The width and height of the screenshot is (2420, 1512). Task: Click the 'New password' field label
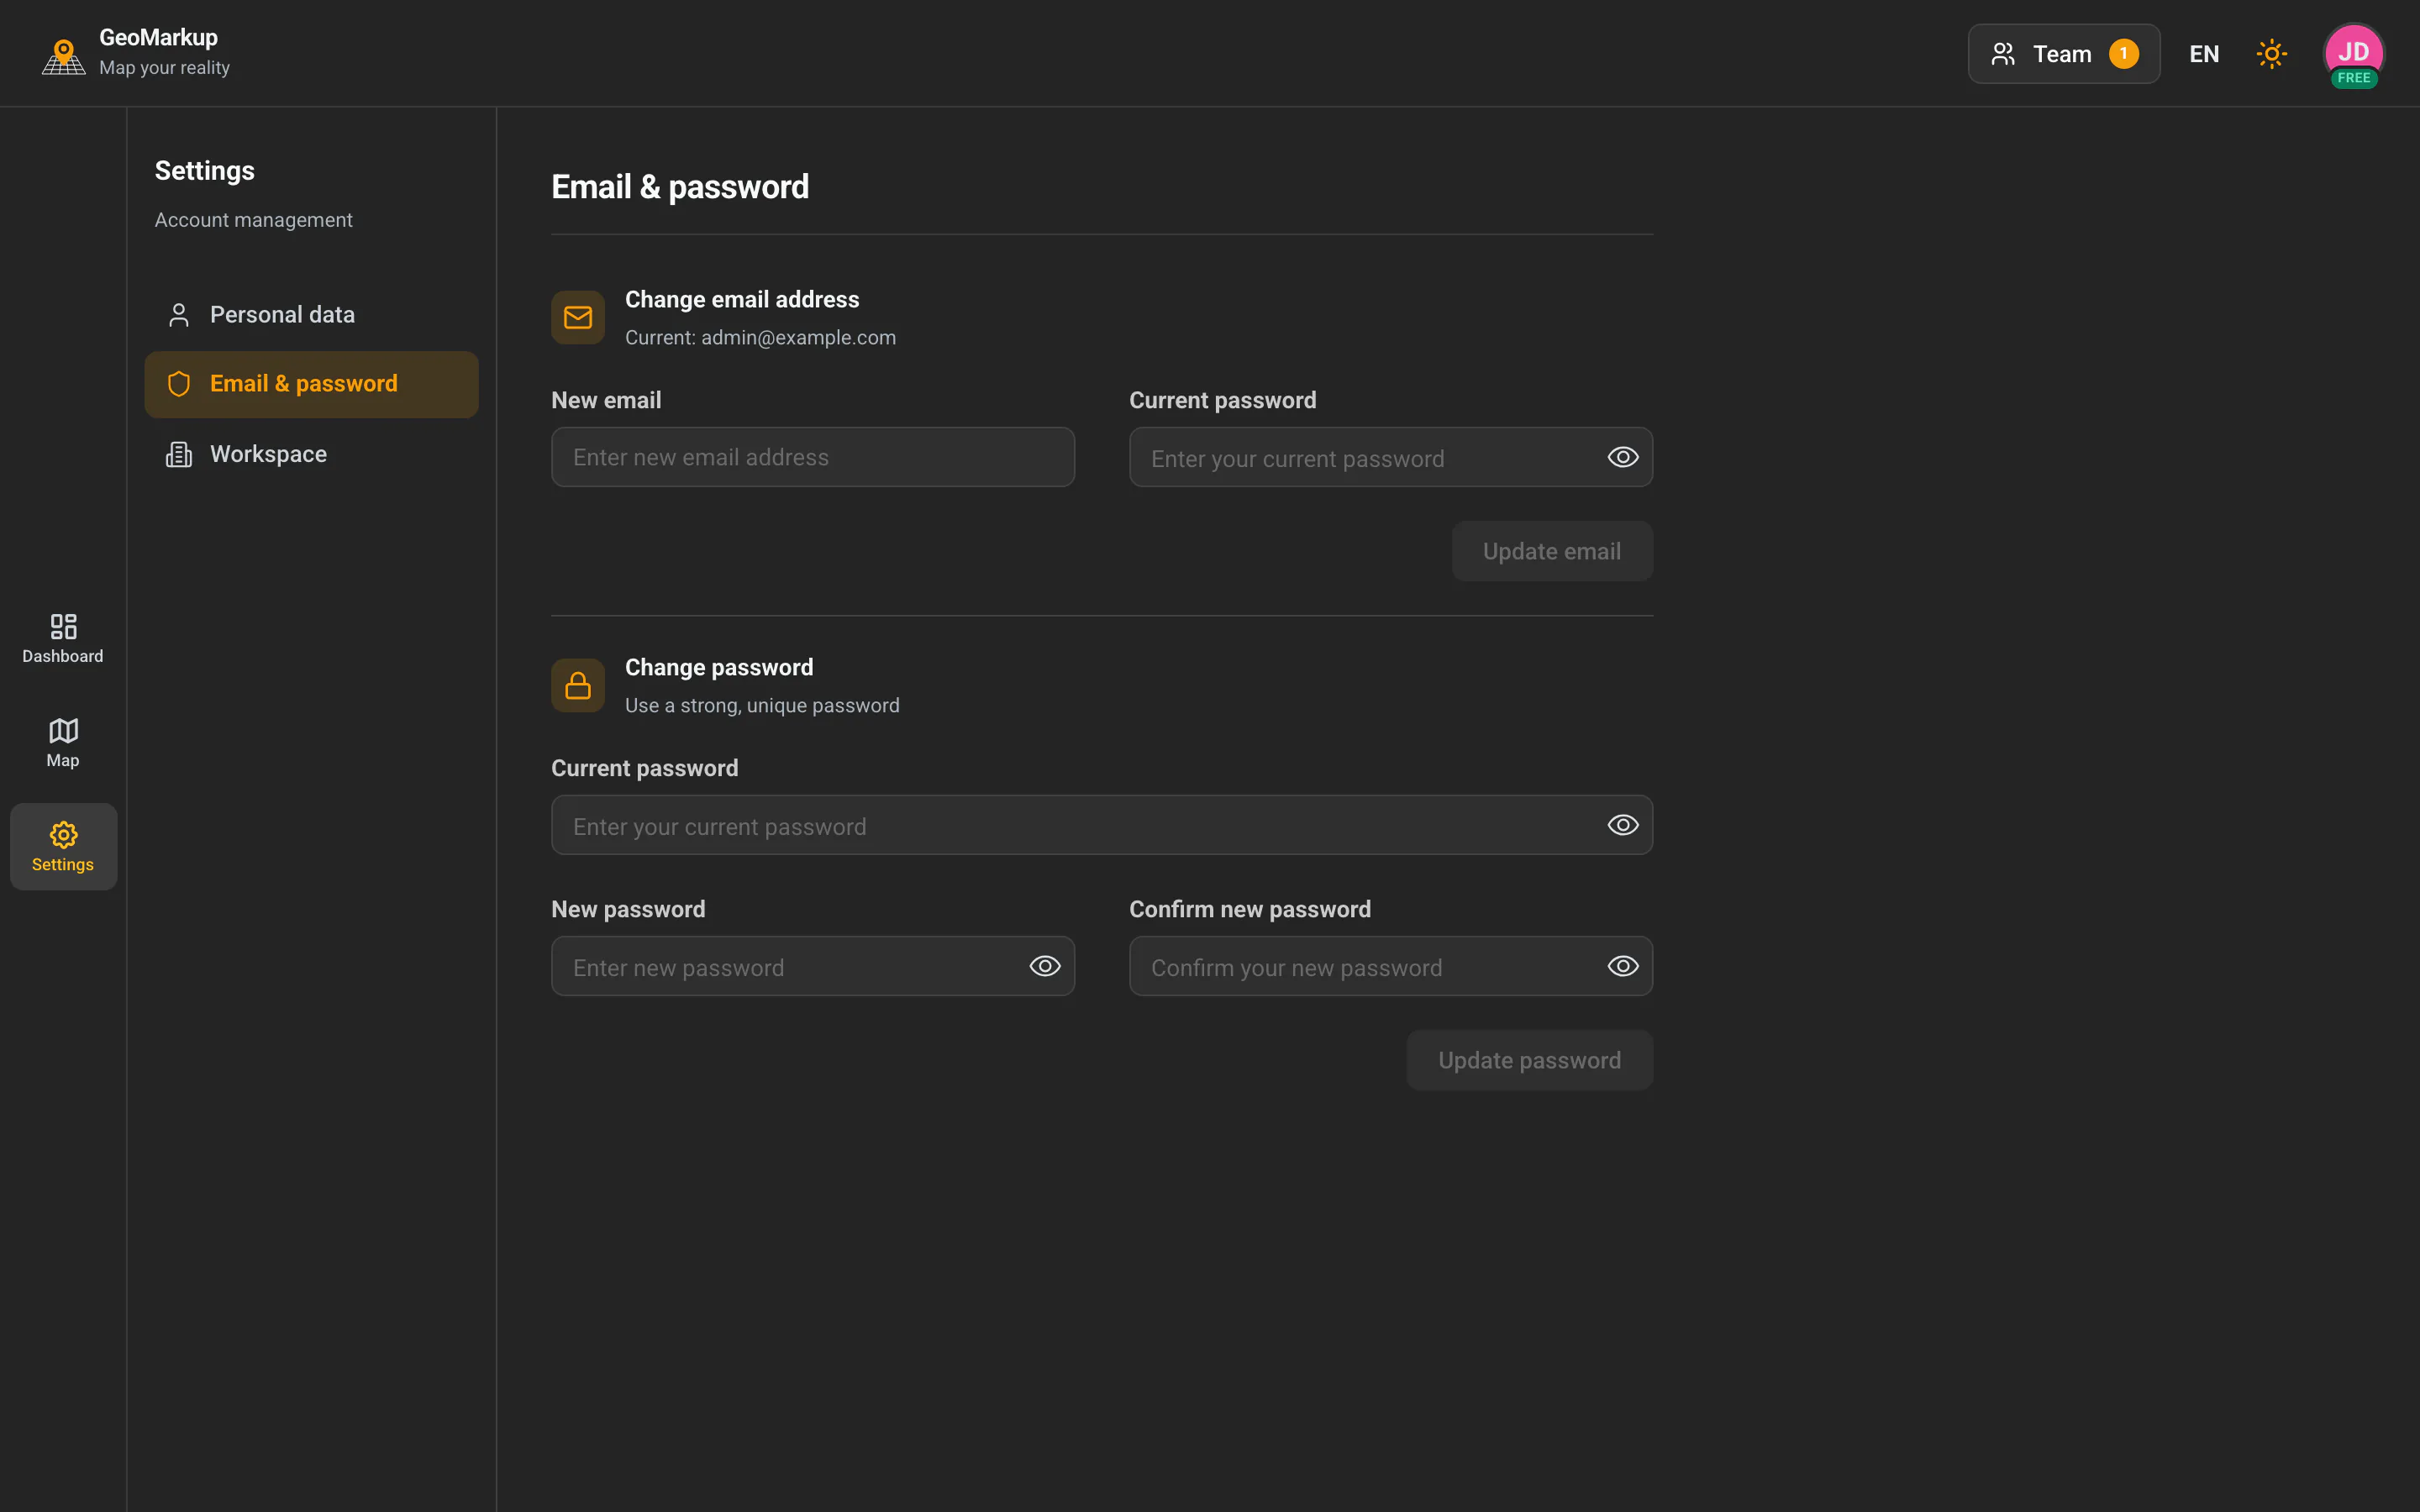click(628, 909)
